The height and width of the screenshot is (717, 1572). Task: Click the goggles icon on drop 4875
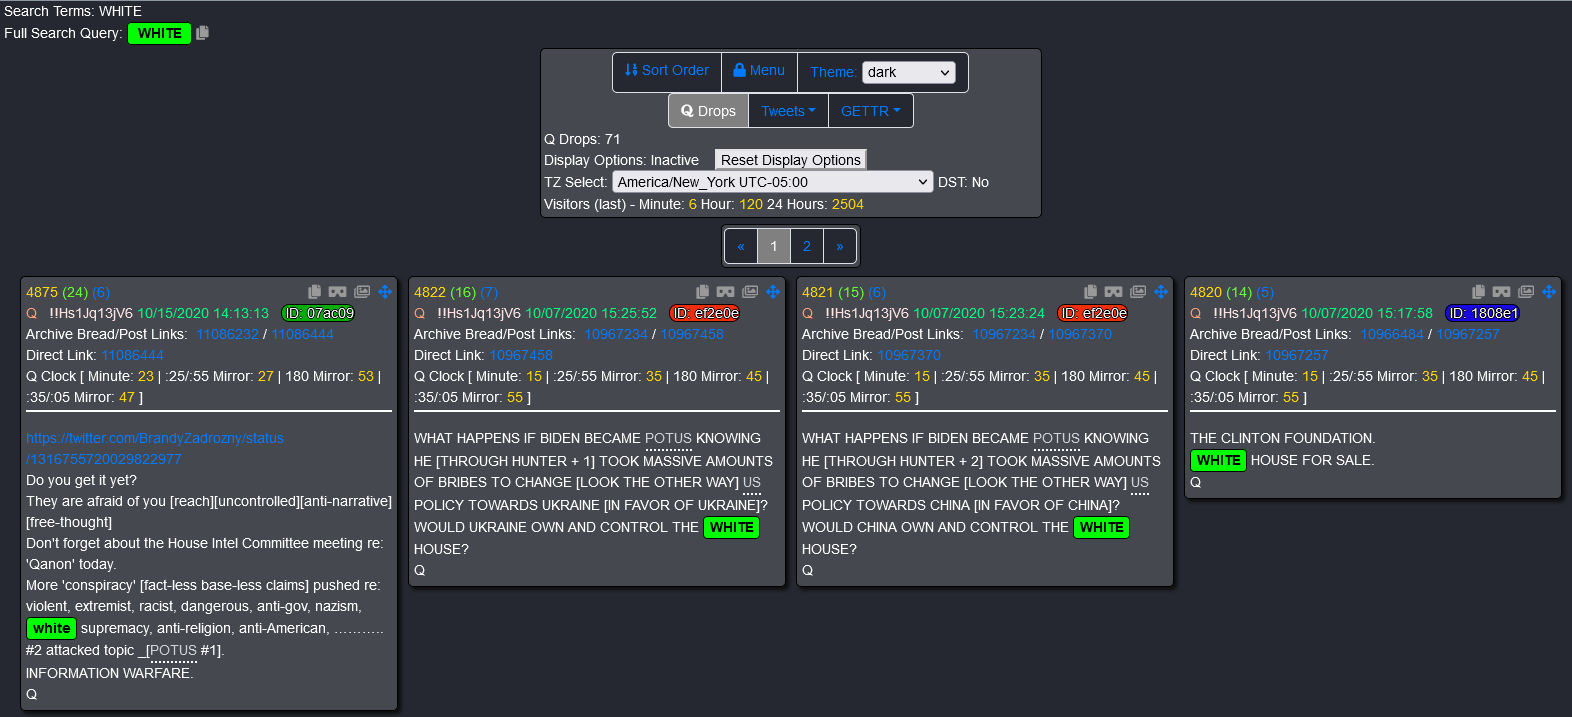(x=337, y=292)
